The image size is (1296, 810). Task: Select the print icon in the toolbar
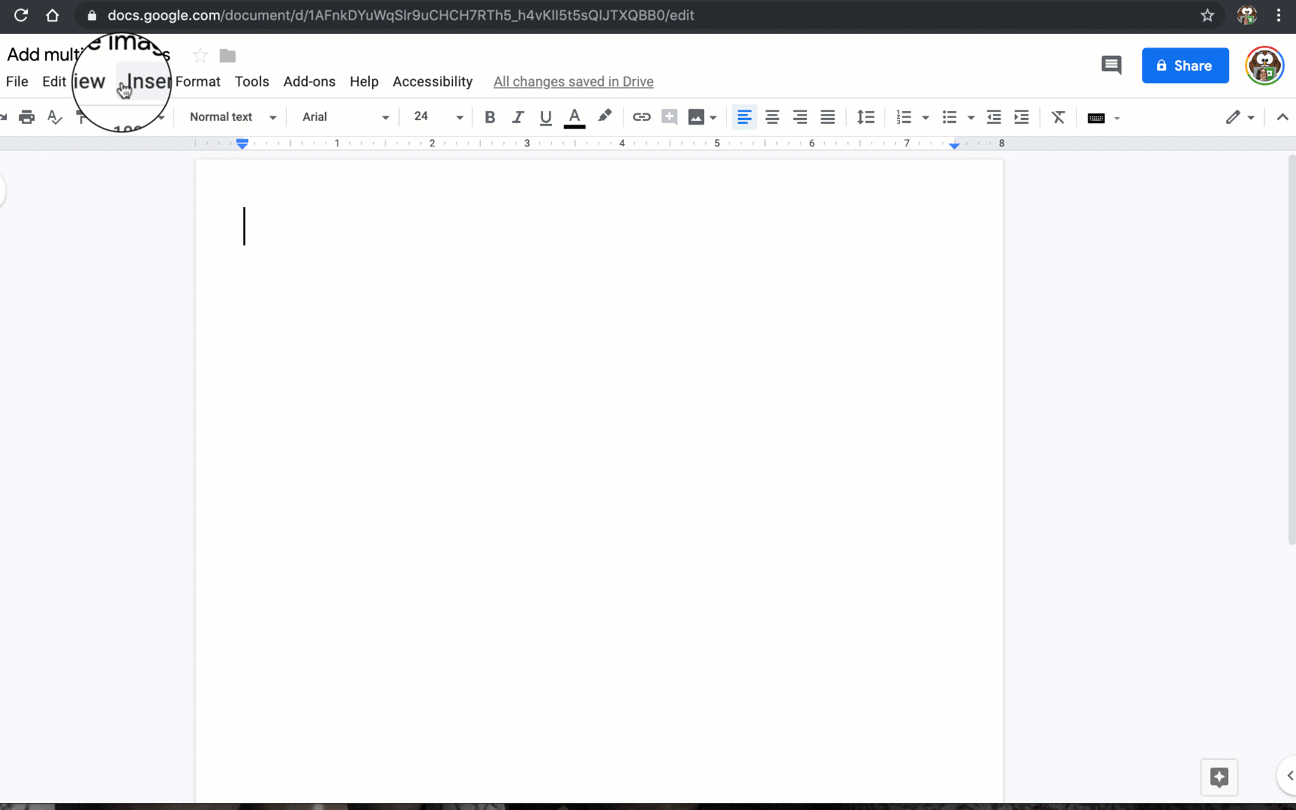click(x=27, y=117)
